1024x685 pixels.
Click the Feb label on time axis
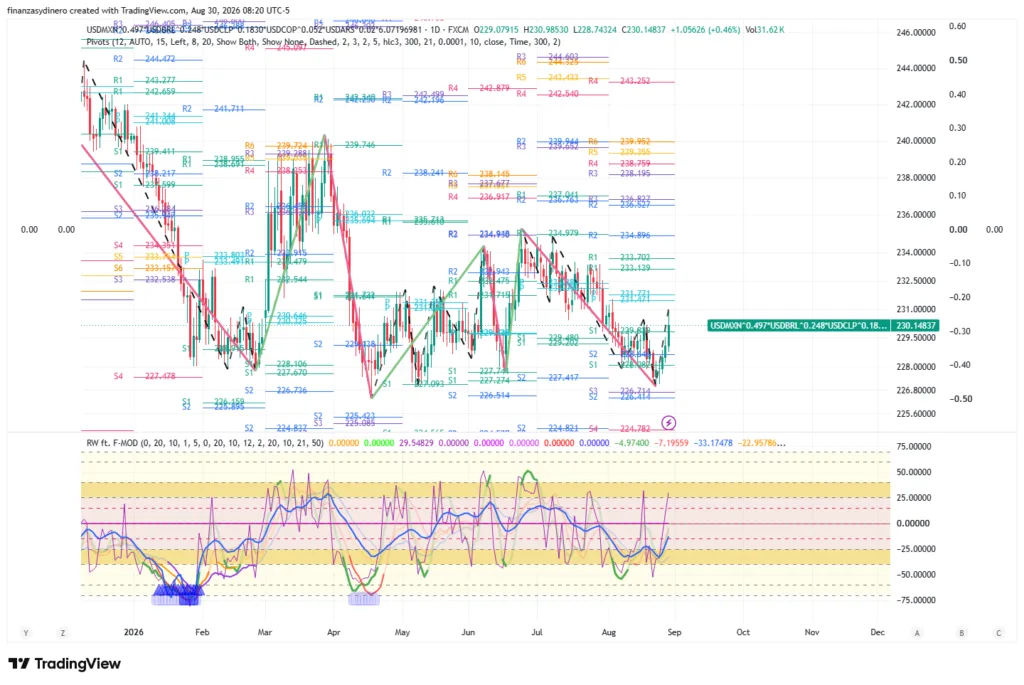coord(202,632)
